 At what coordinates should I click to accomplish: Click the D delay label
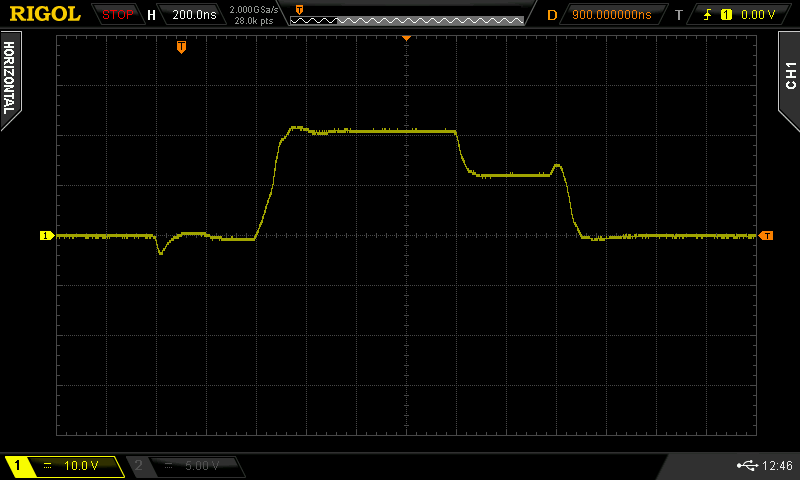pos(552,15)
